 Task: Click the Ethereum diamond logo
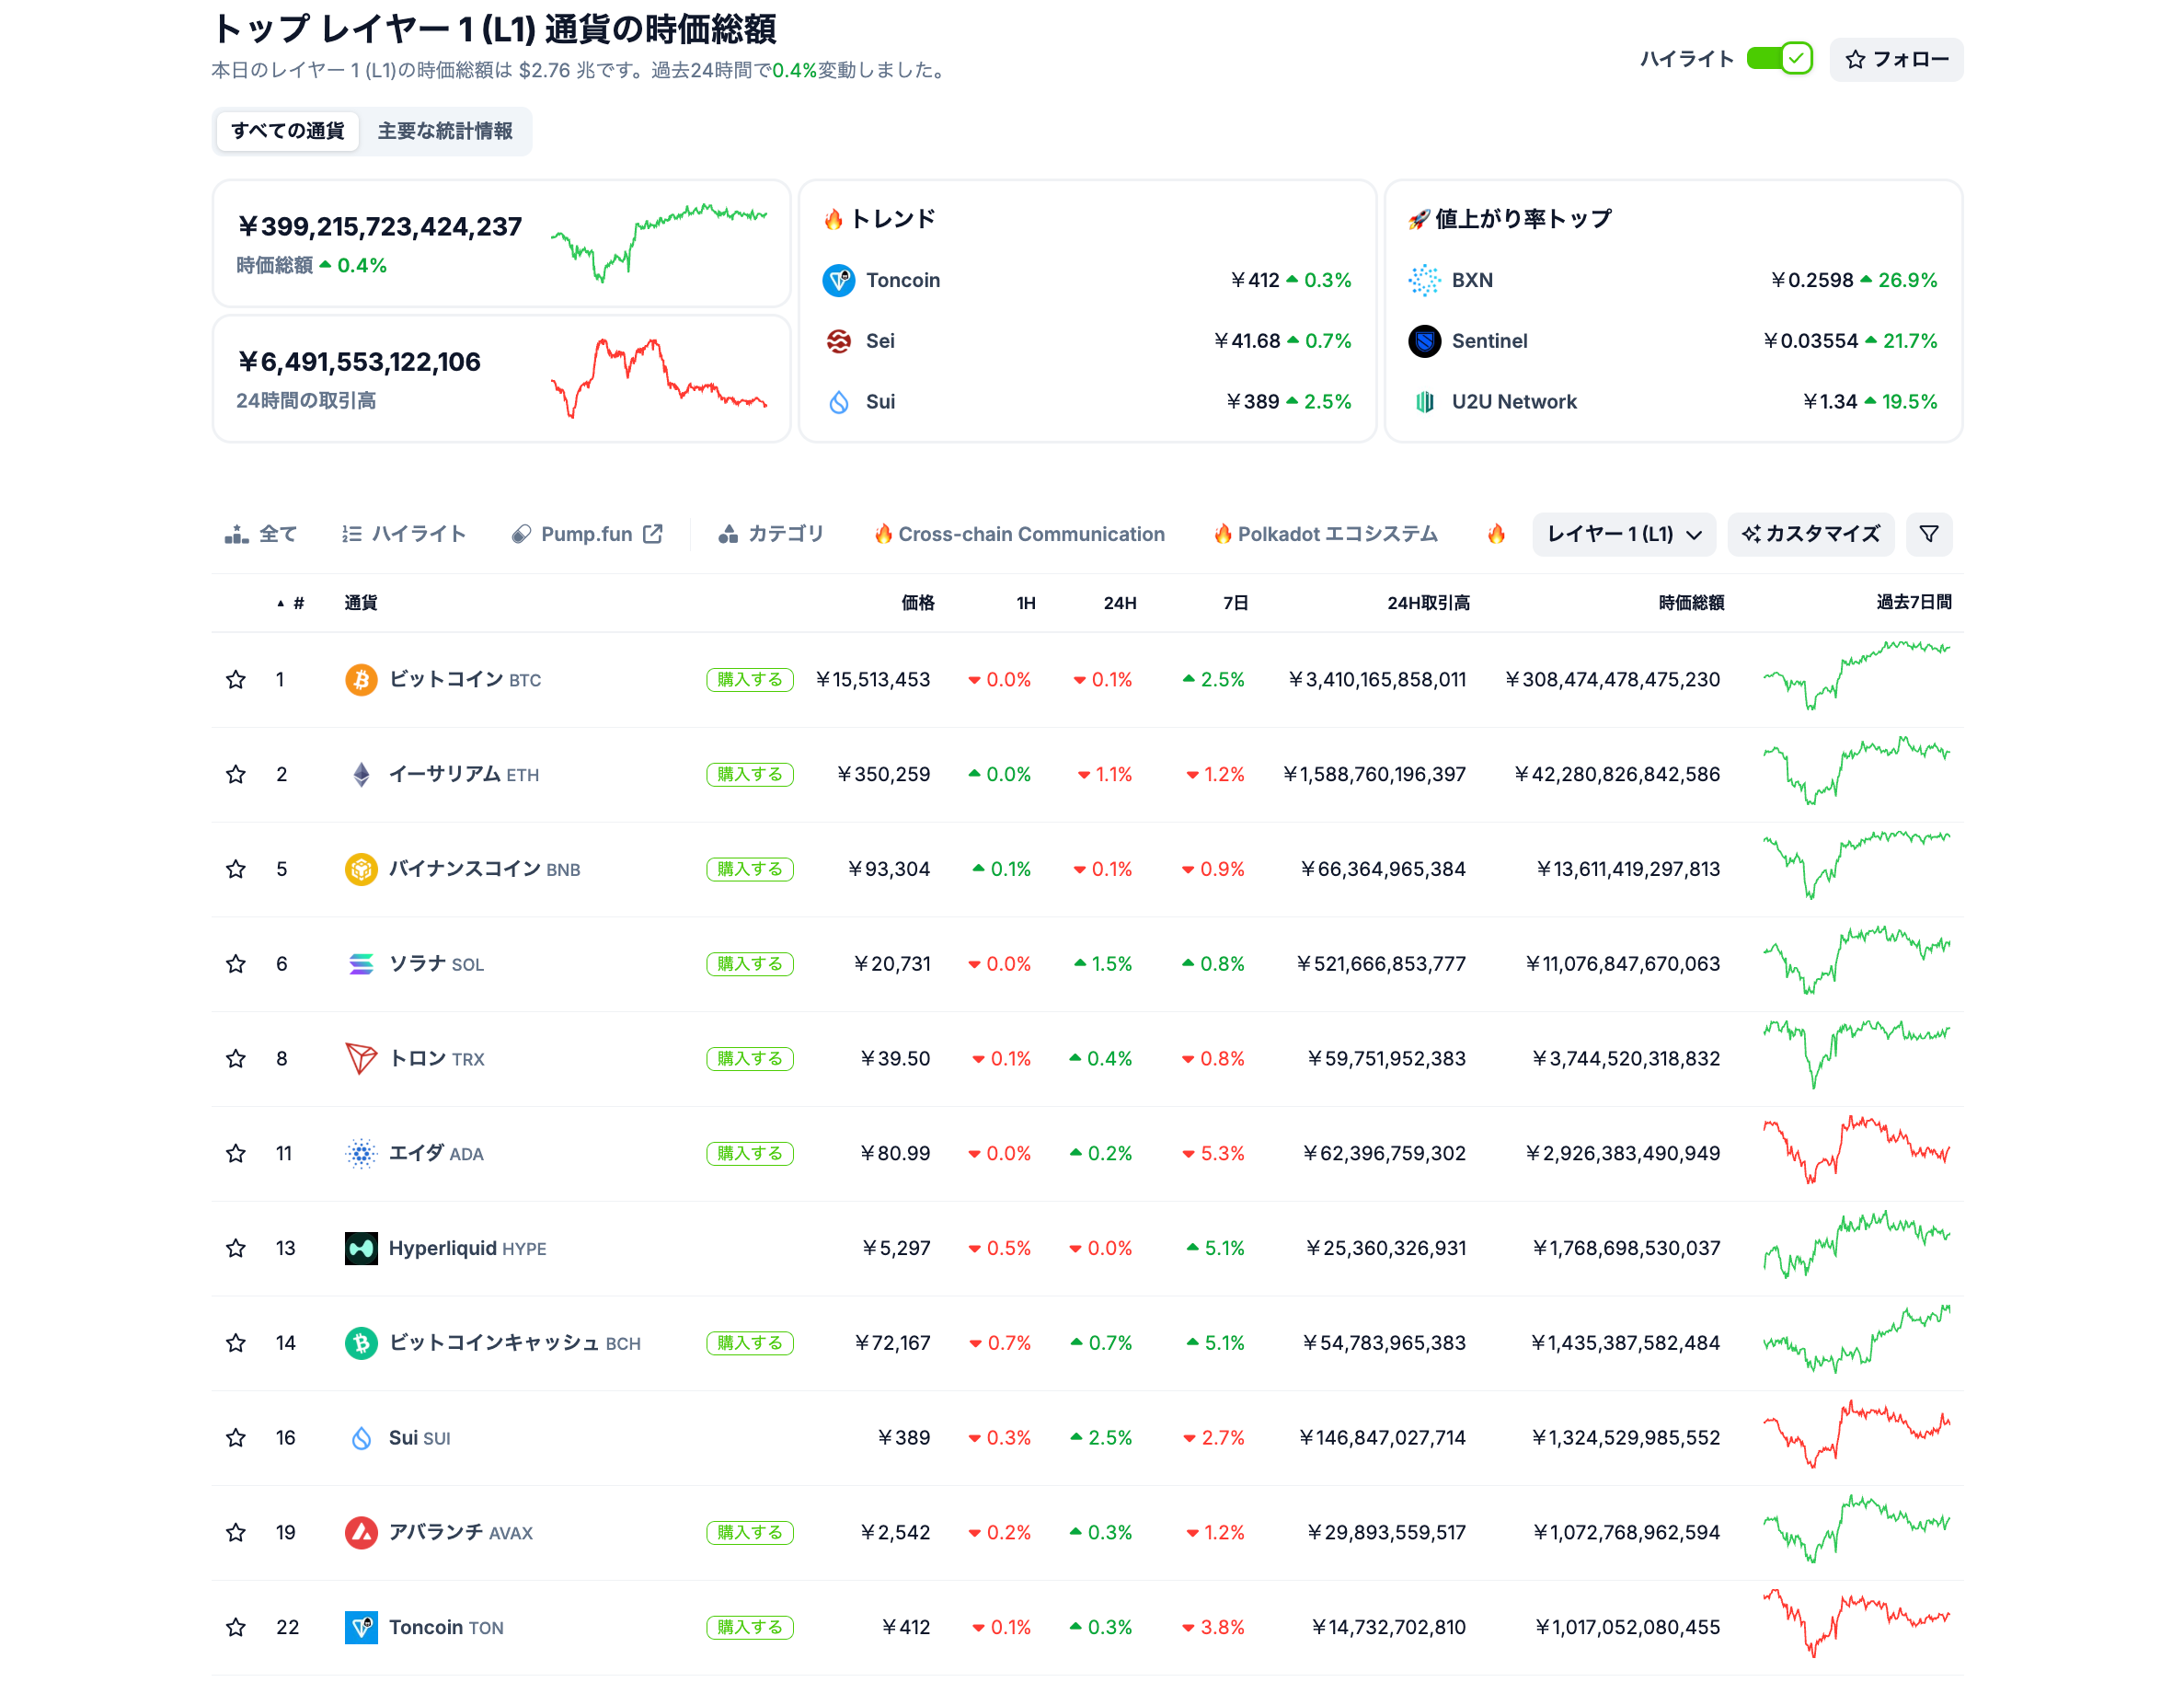pos(361,775)
